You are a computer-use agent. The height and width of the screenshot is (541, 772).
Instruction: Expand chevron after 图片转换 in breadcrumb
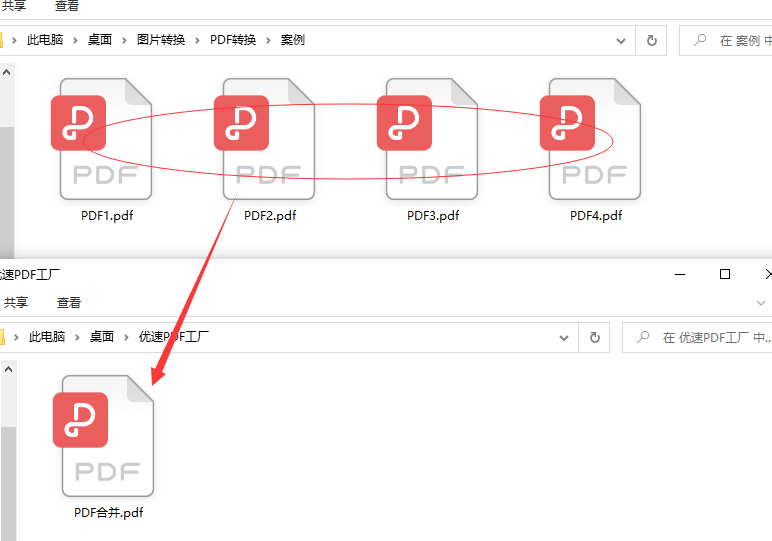(x=197, y=40)
